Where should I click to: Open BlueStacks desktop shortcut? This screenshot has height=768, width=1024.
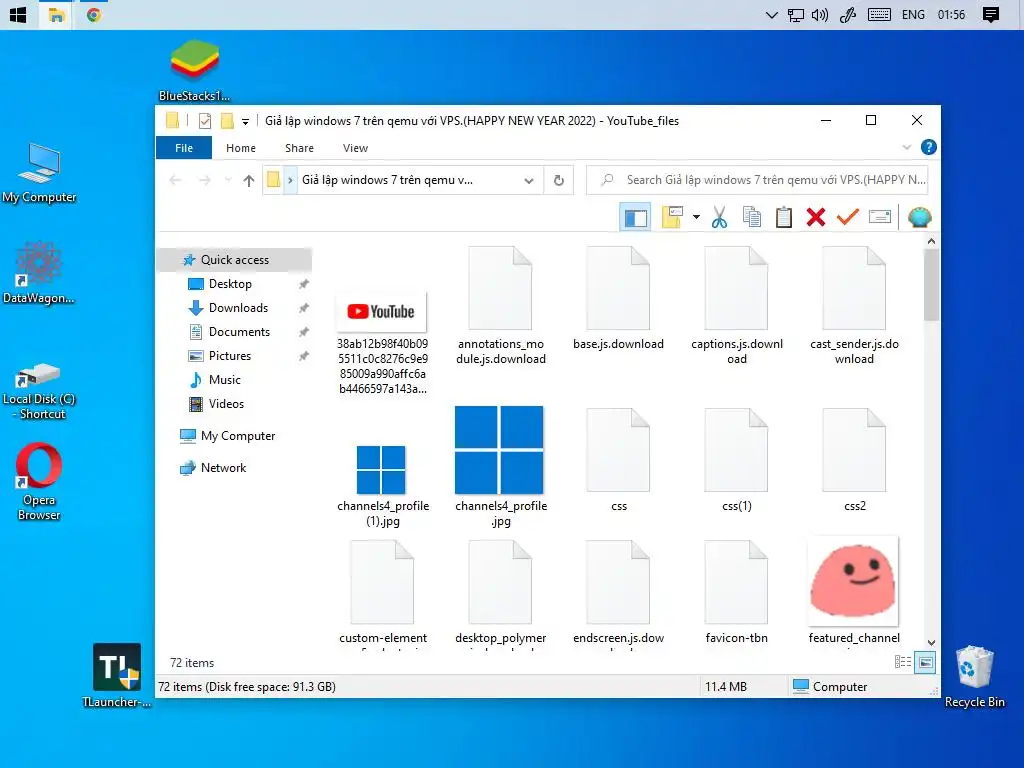(x=194, y=71)
